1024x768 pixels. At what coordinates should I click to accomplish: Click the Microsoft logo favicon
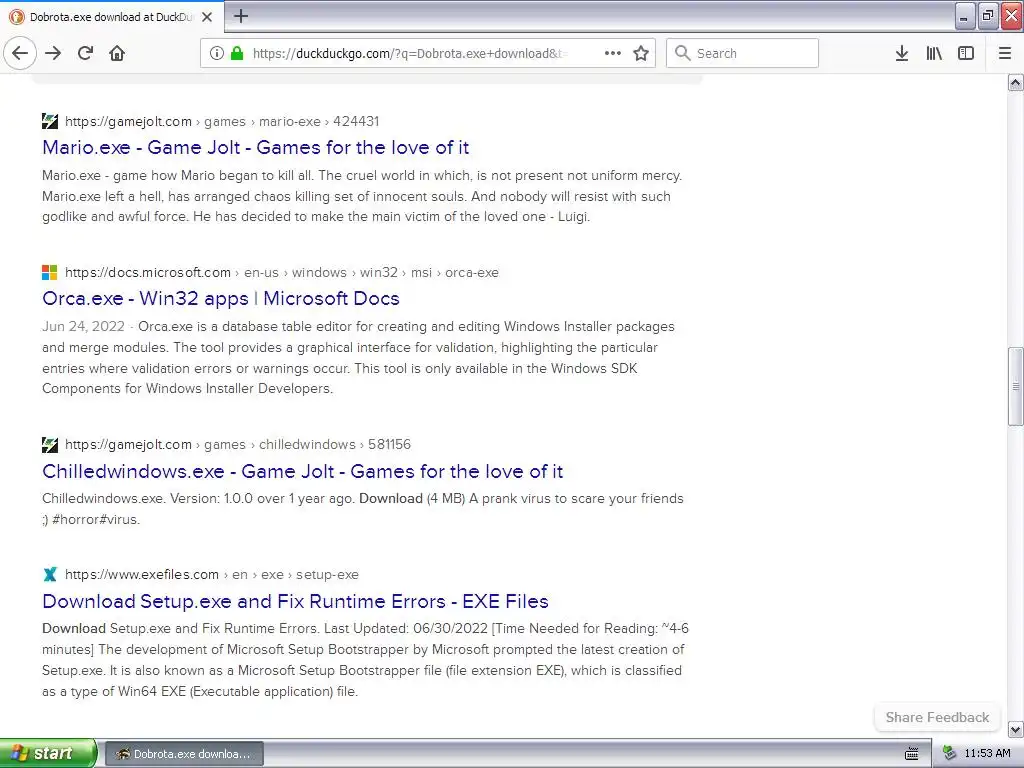point(50,272)
